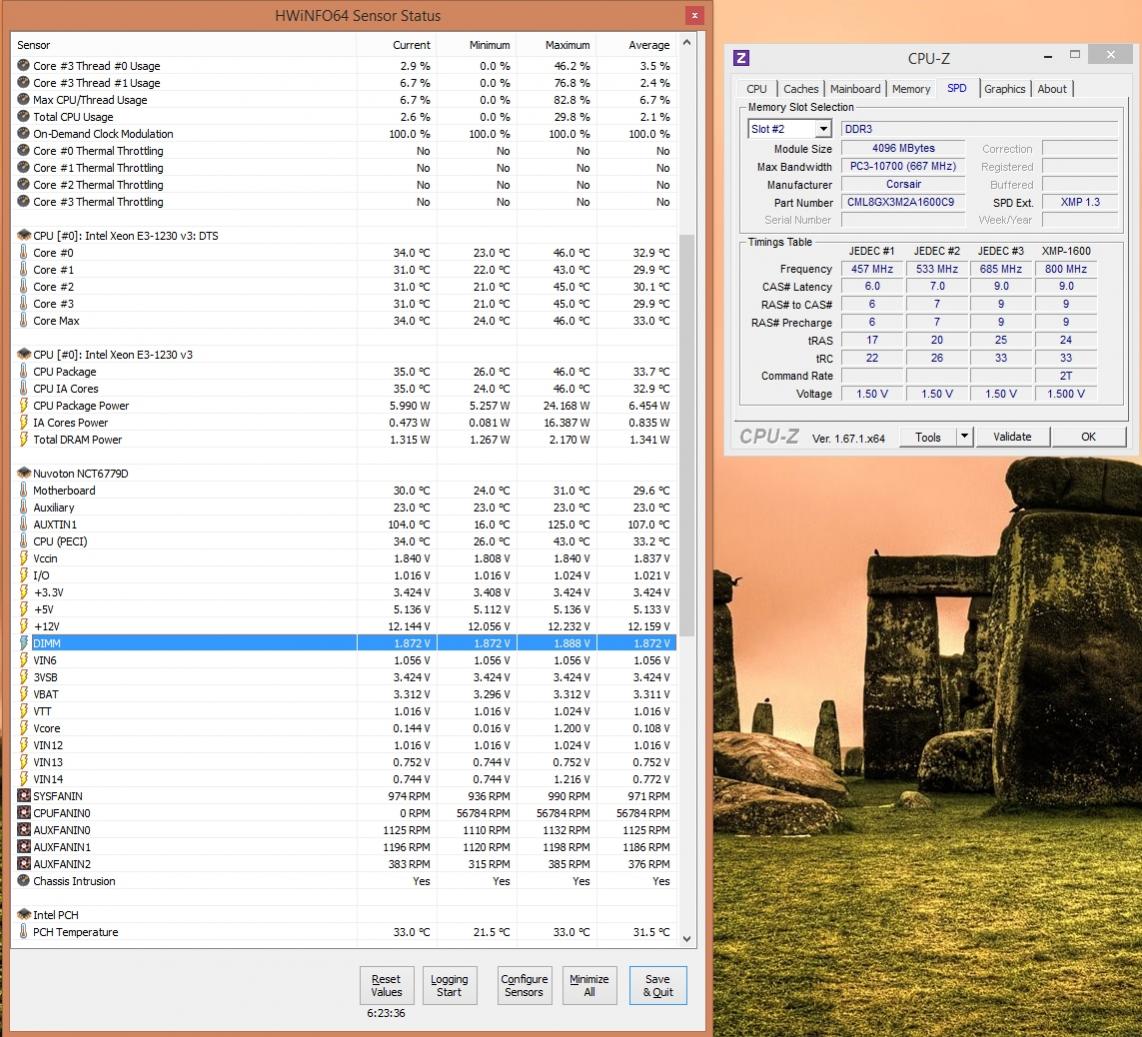Click the chip icon of Intel Xeon E3-1230 v3: DTS
The image size is (1142, 1037).
pos(23,235)
